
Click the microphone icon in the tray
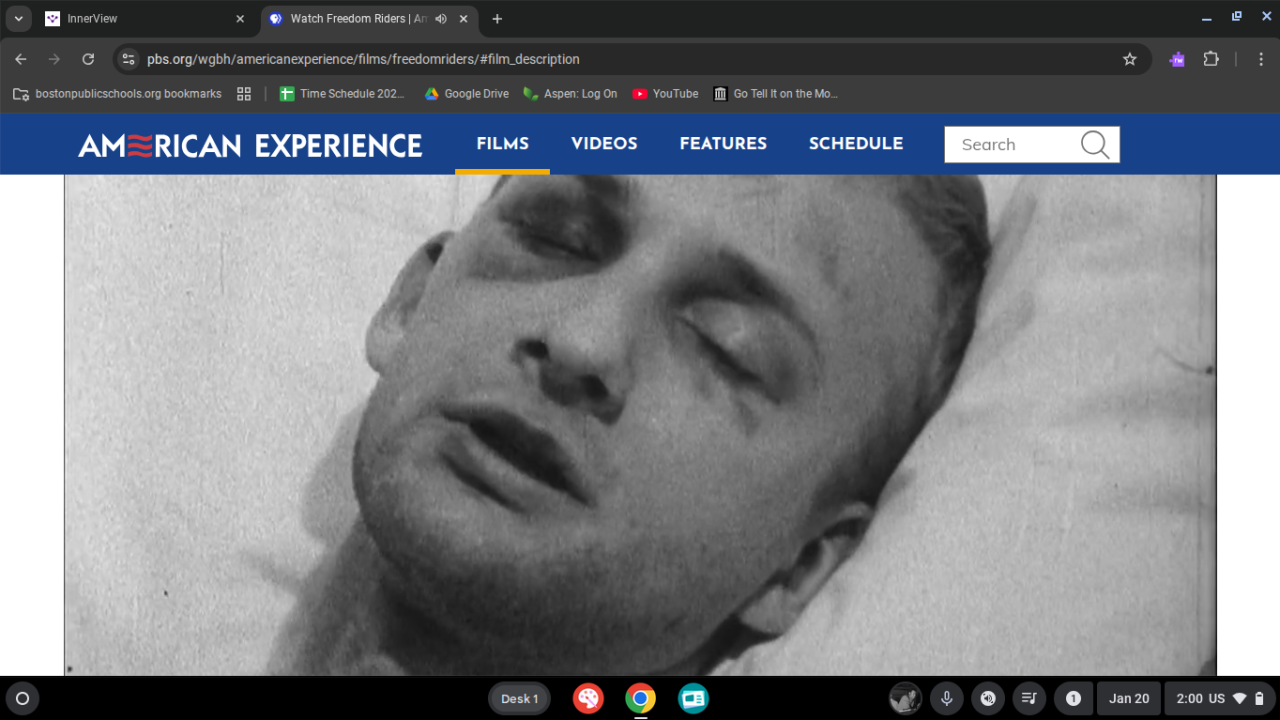pyautogui.click(x=946, y=699)
